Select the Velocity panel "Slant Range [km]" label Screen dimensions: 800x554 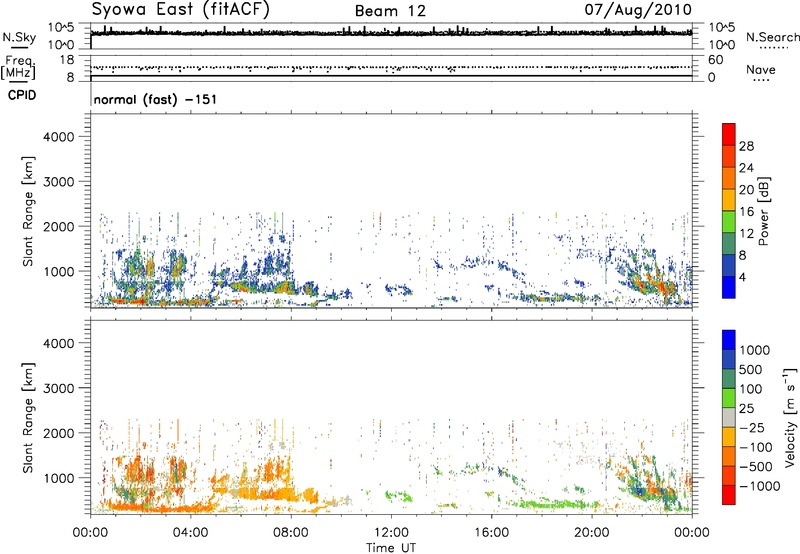(28, 418)
